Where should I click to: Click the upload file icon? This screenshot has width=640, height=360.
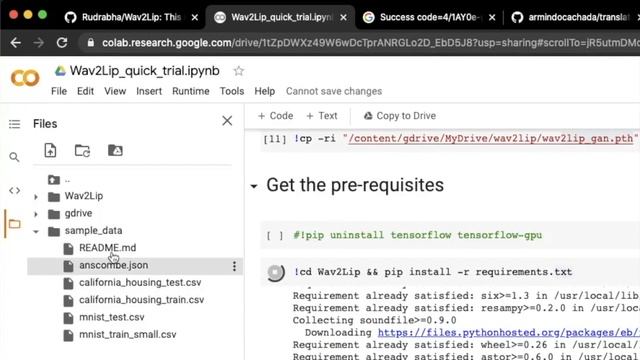click(x=50, y=151)
